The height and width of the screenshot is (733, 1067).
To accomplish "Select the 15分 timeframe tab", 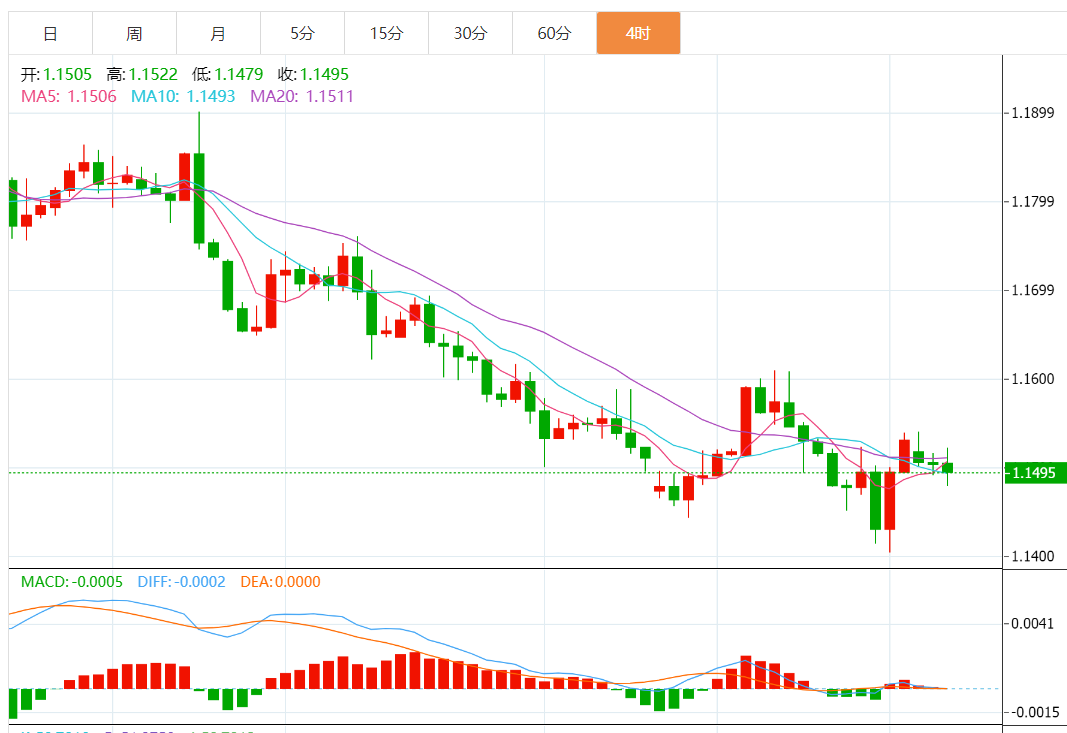I will click(387, 33).
